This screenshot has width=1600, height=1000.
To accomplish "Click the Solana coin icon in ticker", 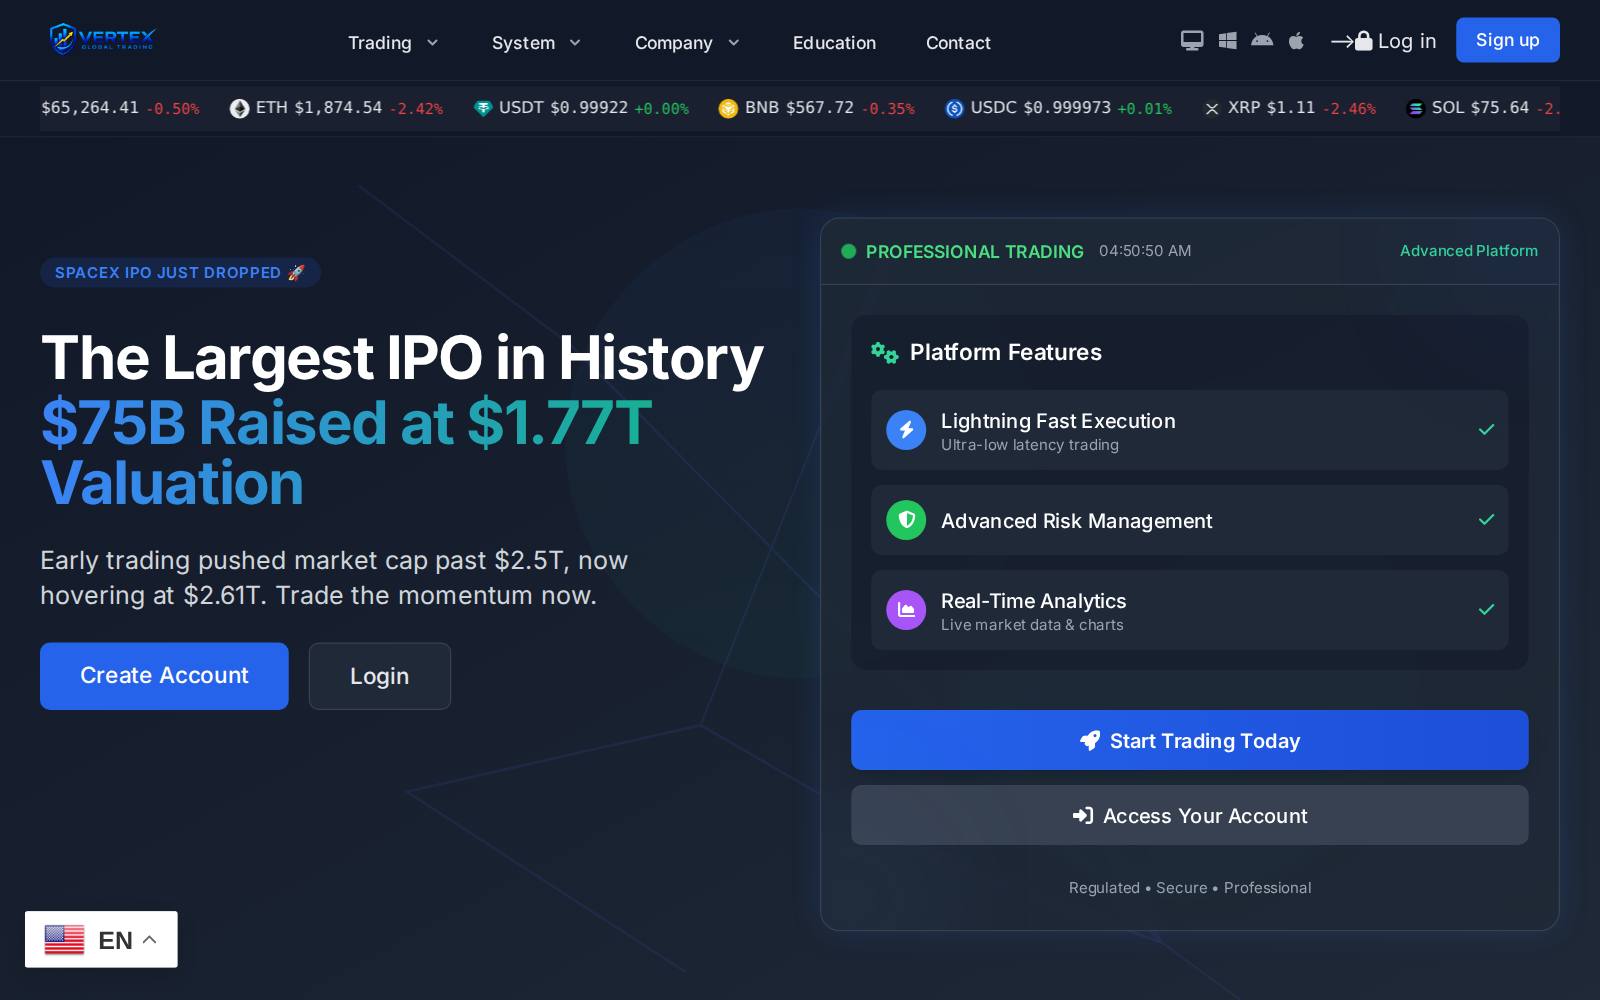I will [1415, 108].
